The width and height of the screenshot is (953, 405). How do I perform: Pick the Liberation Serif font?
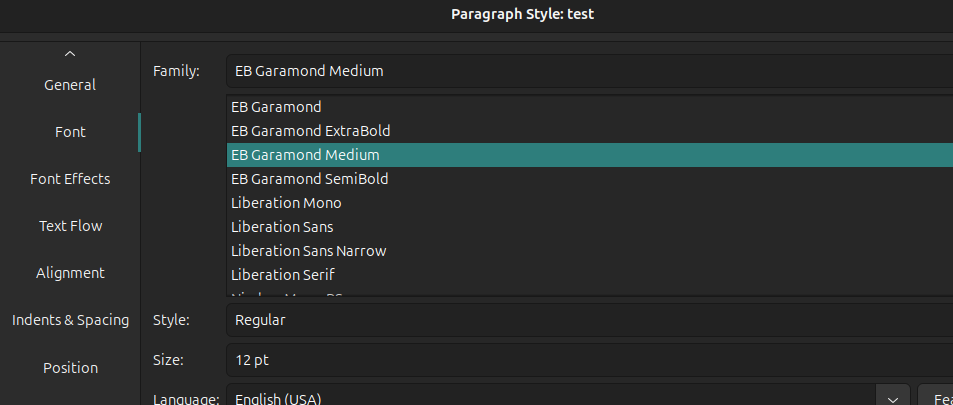coord(283,275)
